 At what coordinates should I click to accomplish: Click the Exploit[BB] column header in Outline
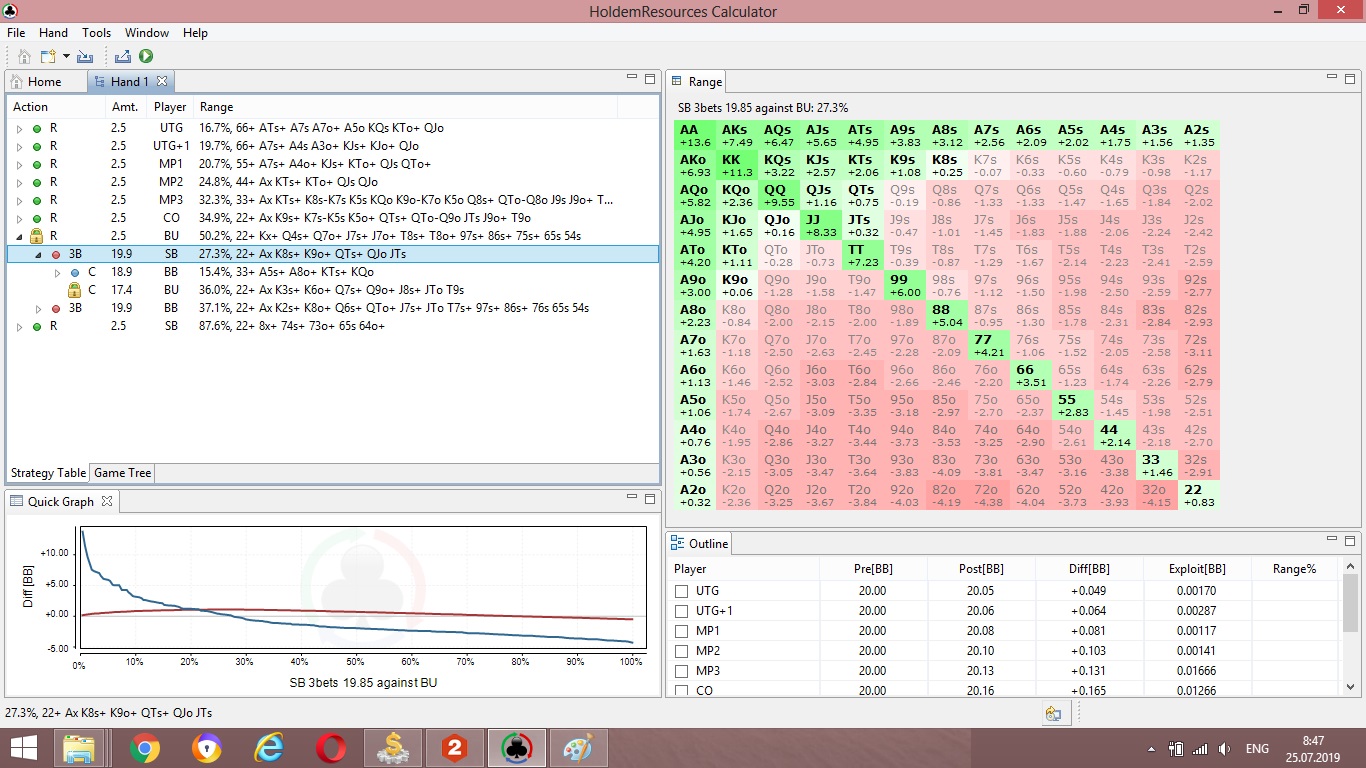pos(1197,569)
